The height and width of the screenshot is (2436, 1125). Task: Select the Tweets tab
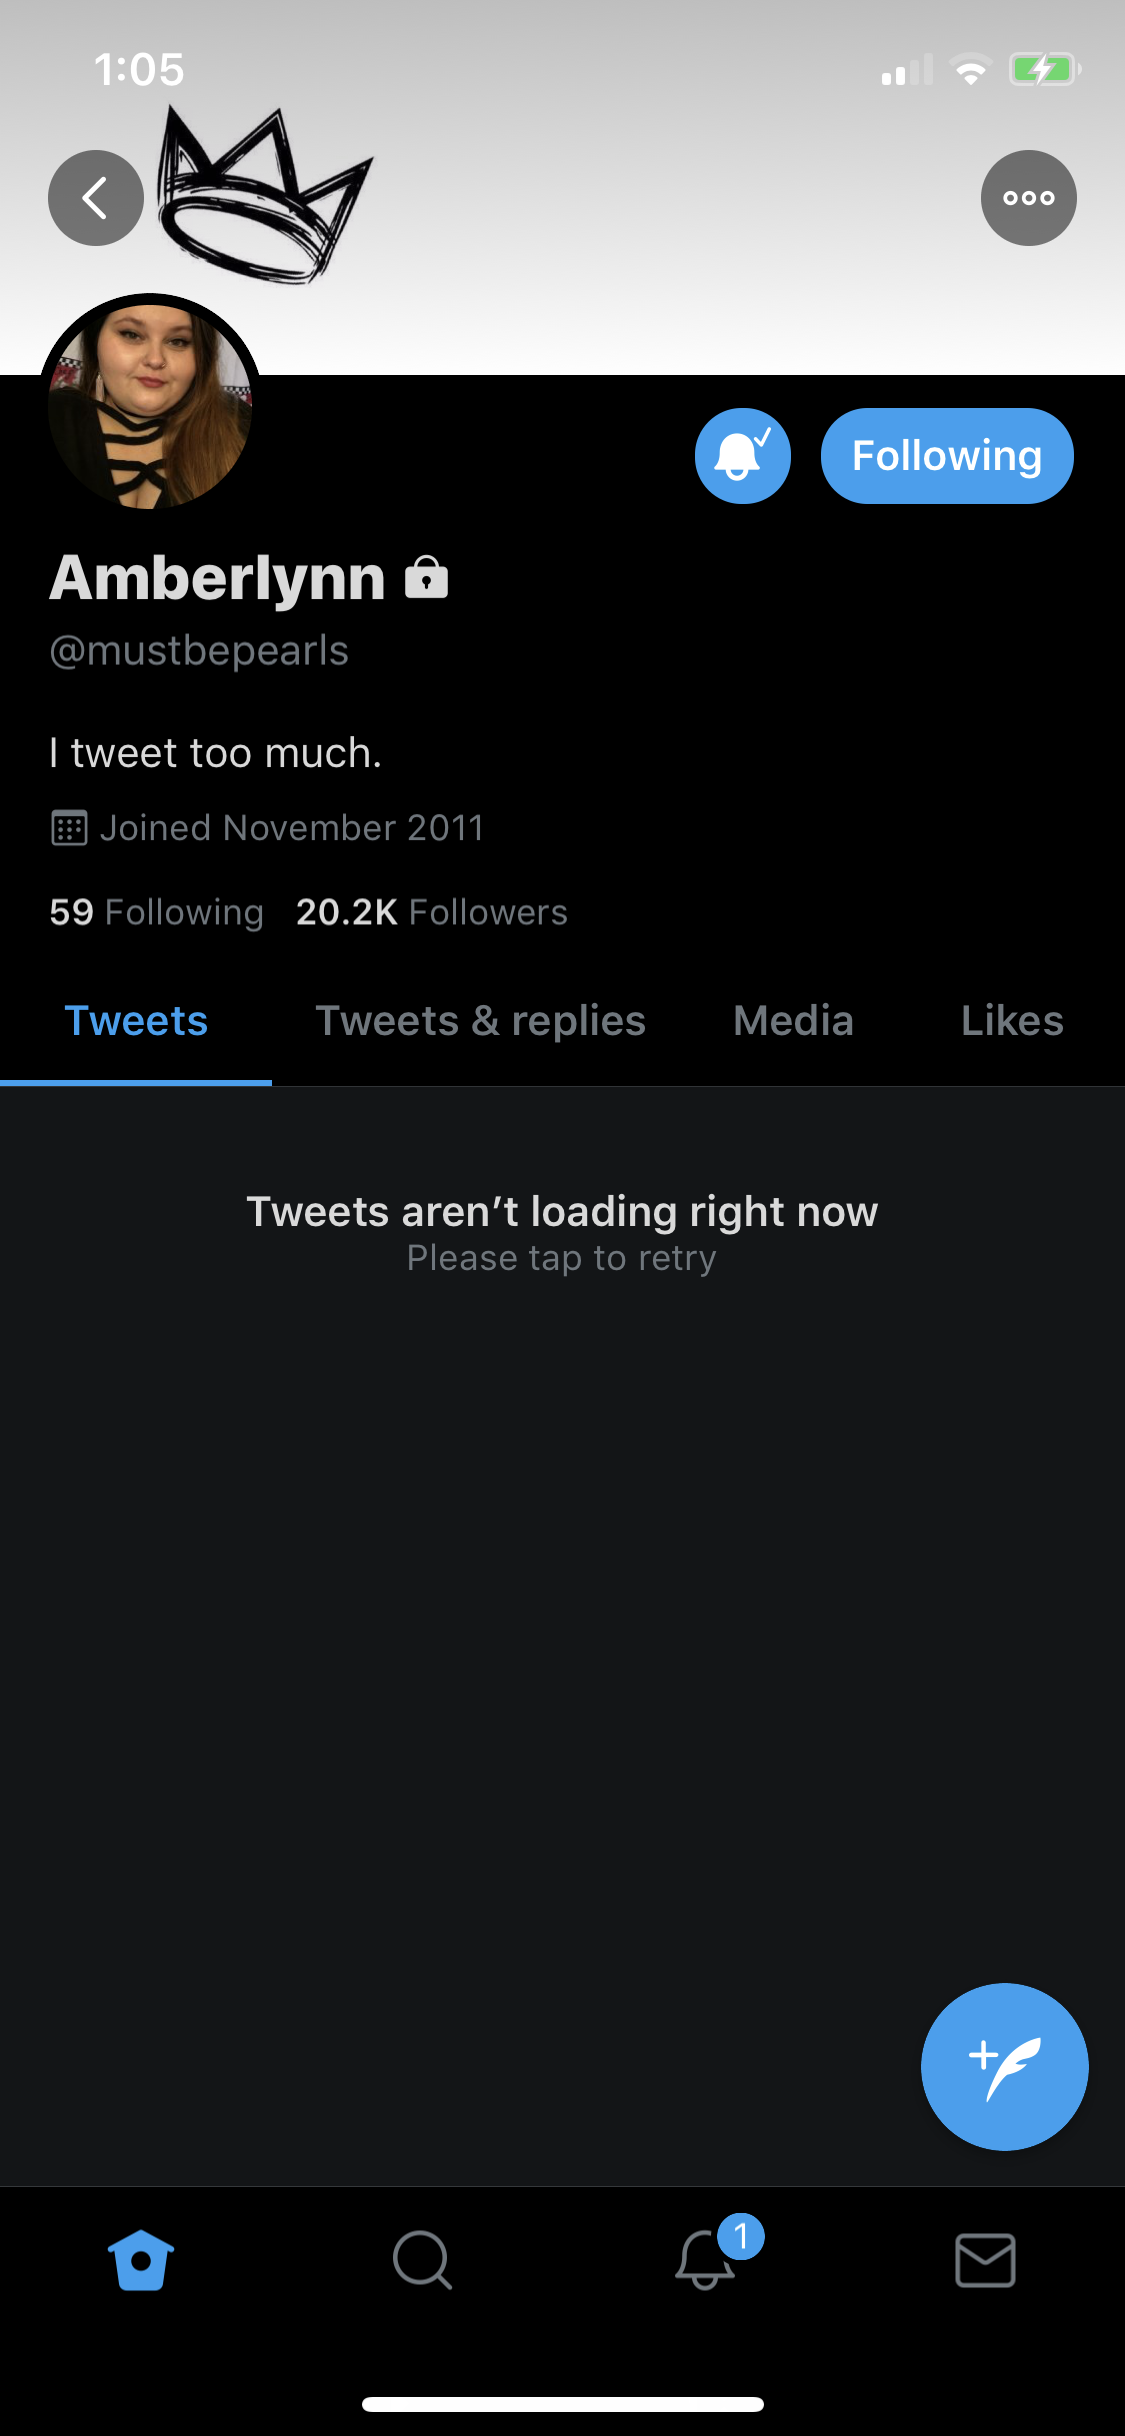[x=136, y=1022]
